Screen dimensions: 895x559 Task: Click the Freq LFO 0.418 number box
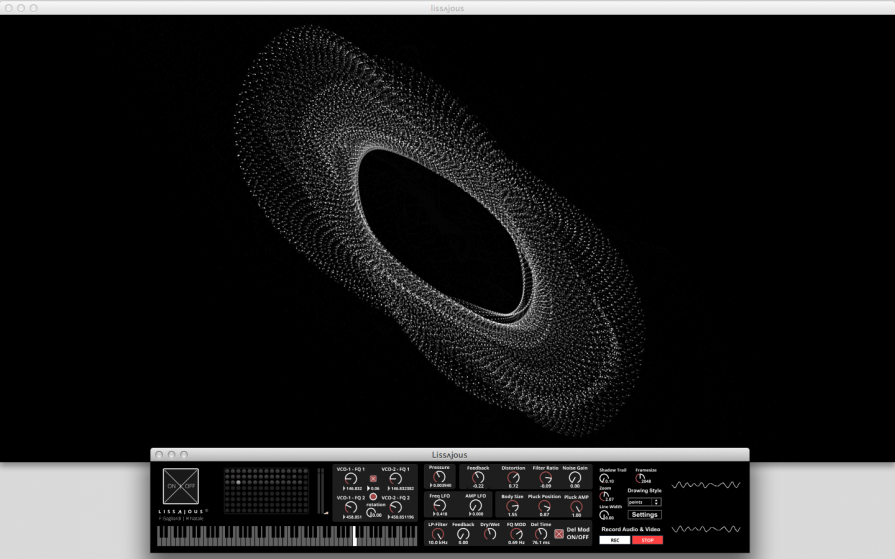pos(441,514)
